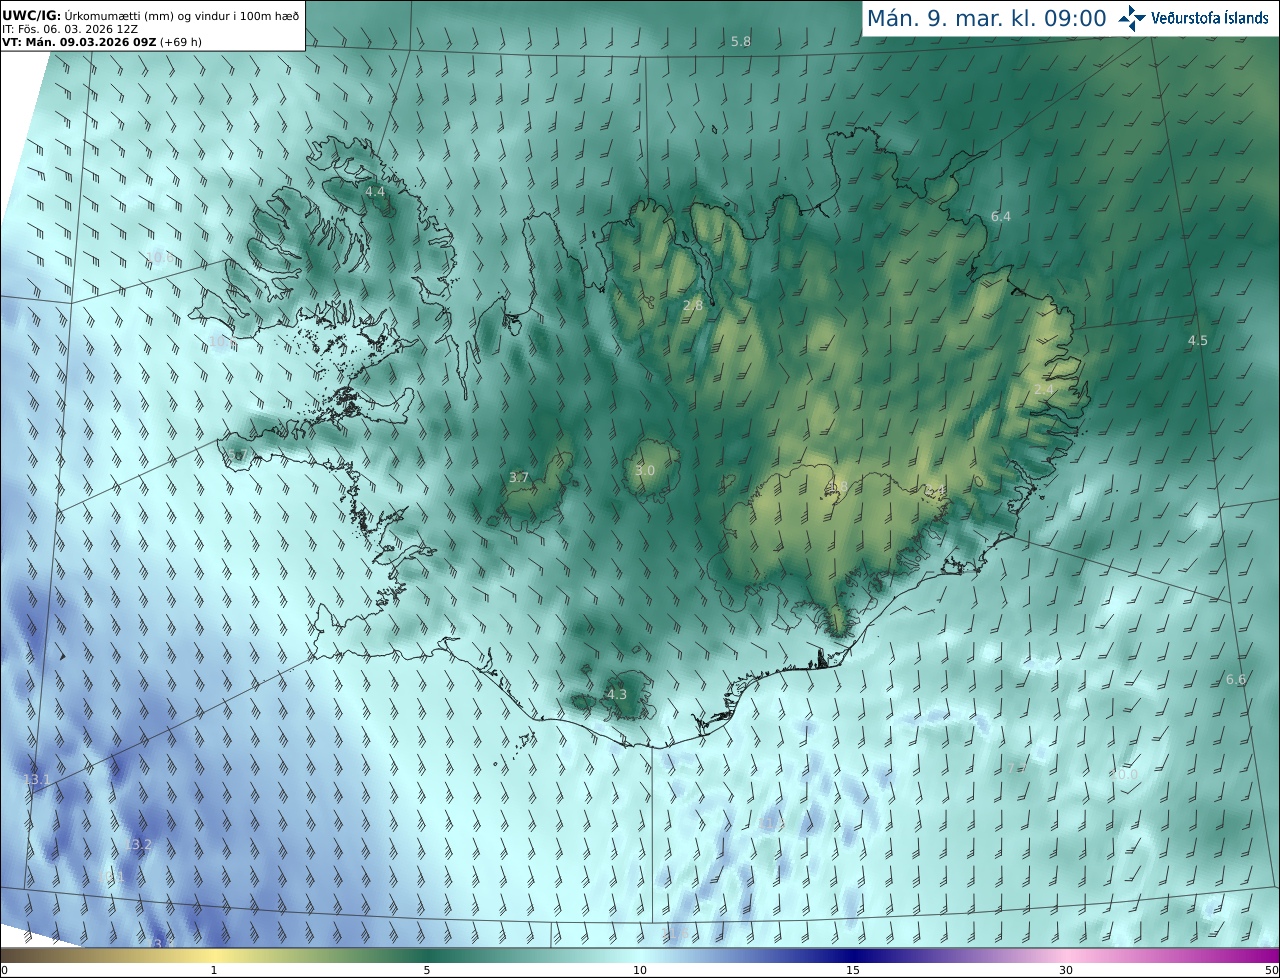The height and width of the screenshot is (978, 1280).
Task: Click the colorbar tick label 5
Action: pos(427,970)
